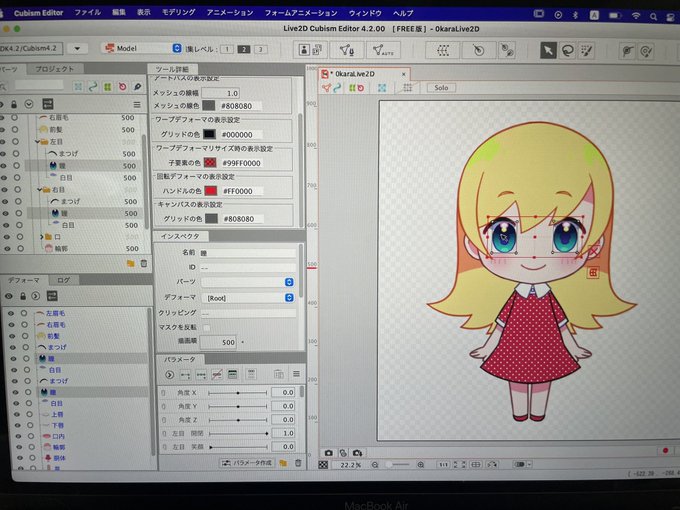Screen dimensions: 680x510
Task: Hide 右眉毛 layer in parts panel
Action: pos(3,117)
